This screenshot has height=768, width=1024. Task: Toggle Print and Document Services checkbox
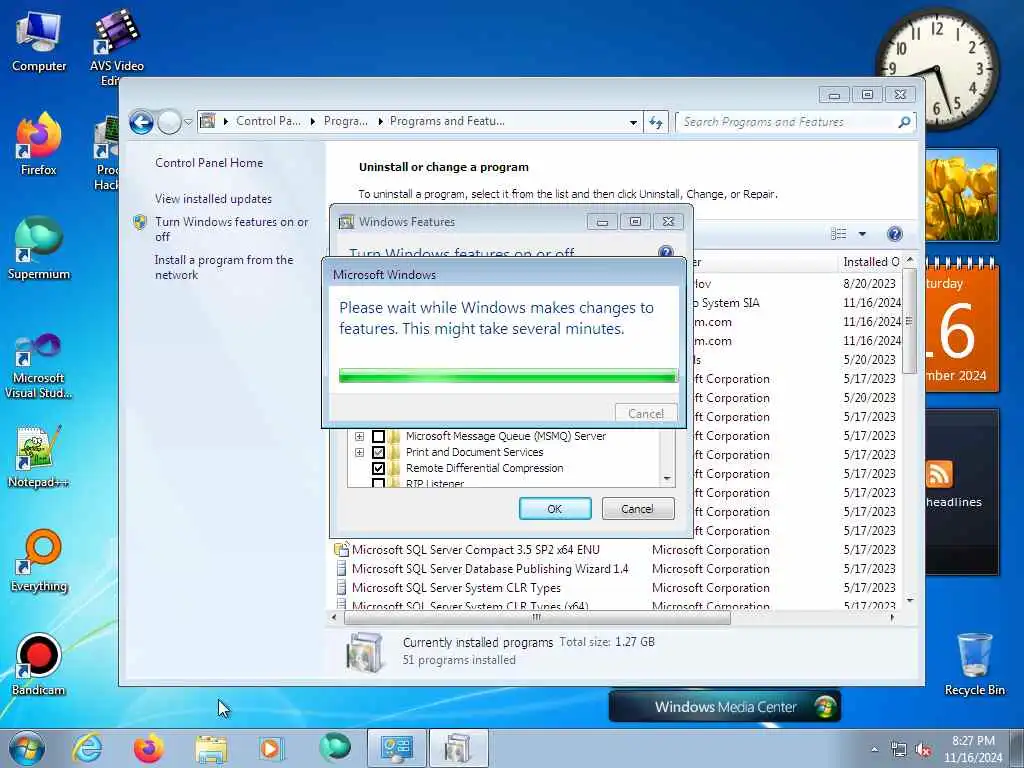(378, 452)
